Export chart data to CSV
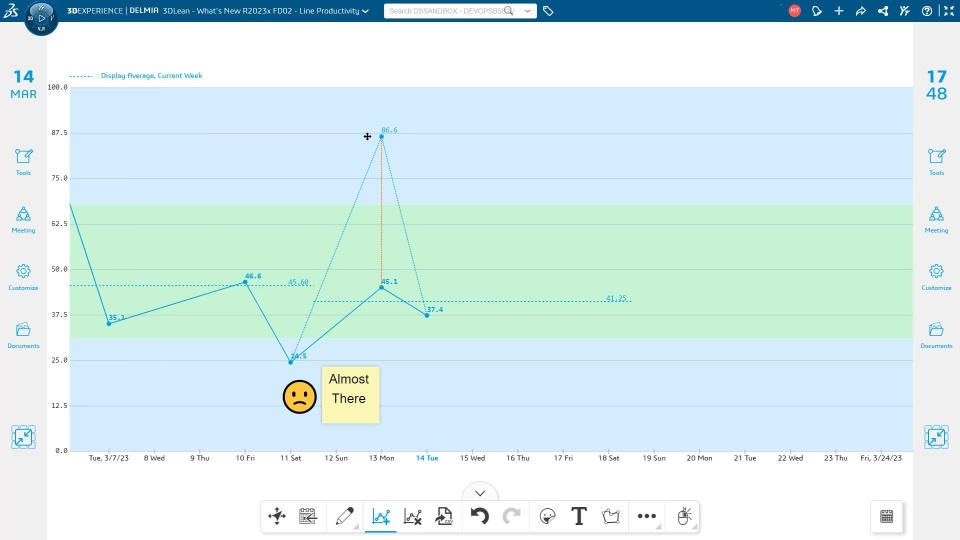 445,516
